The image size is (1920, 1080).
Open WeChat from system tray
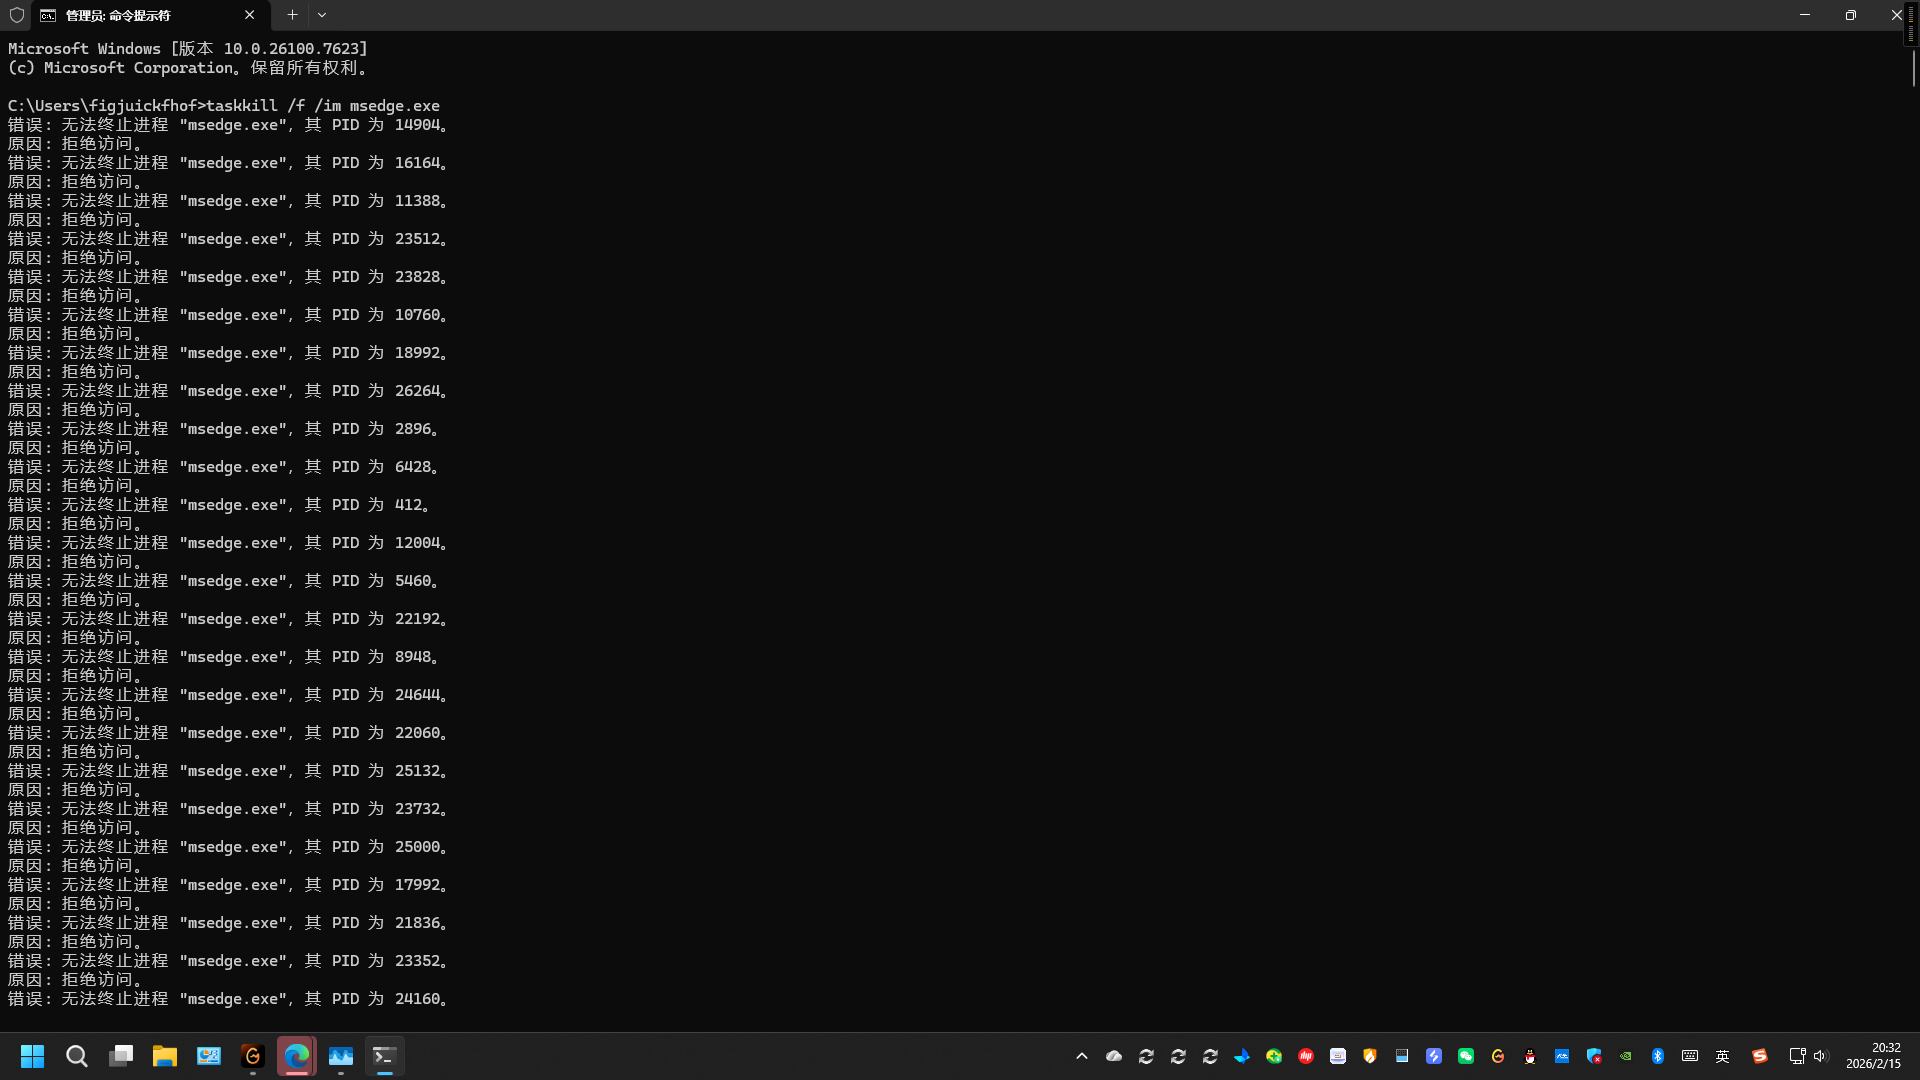1466,1056
